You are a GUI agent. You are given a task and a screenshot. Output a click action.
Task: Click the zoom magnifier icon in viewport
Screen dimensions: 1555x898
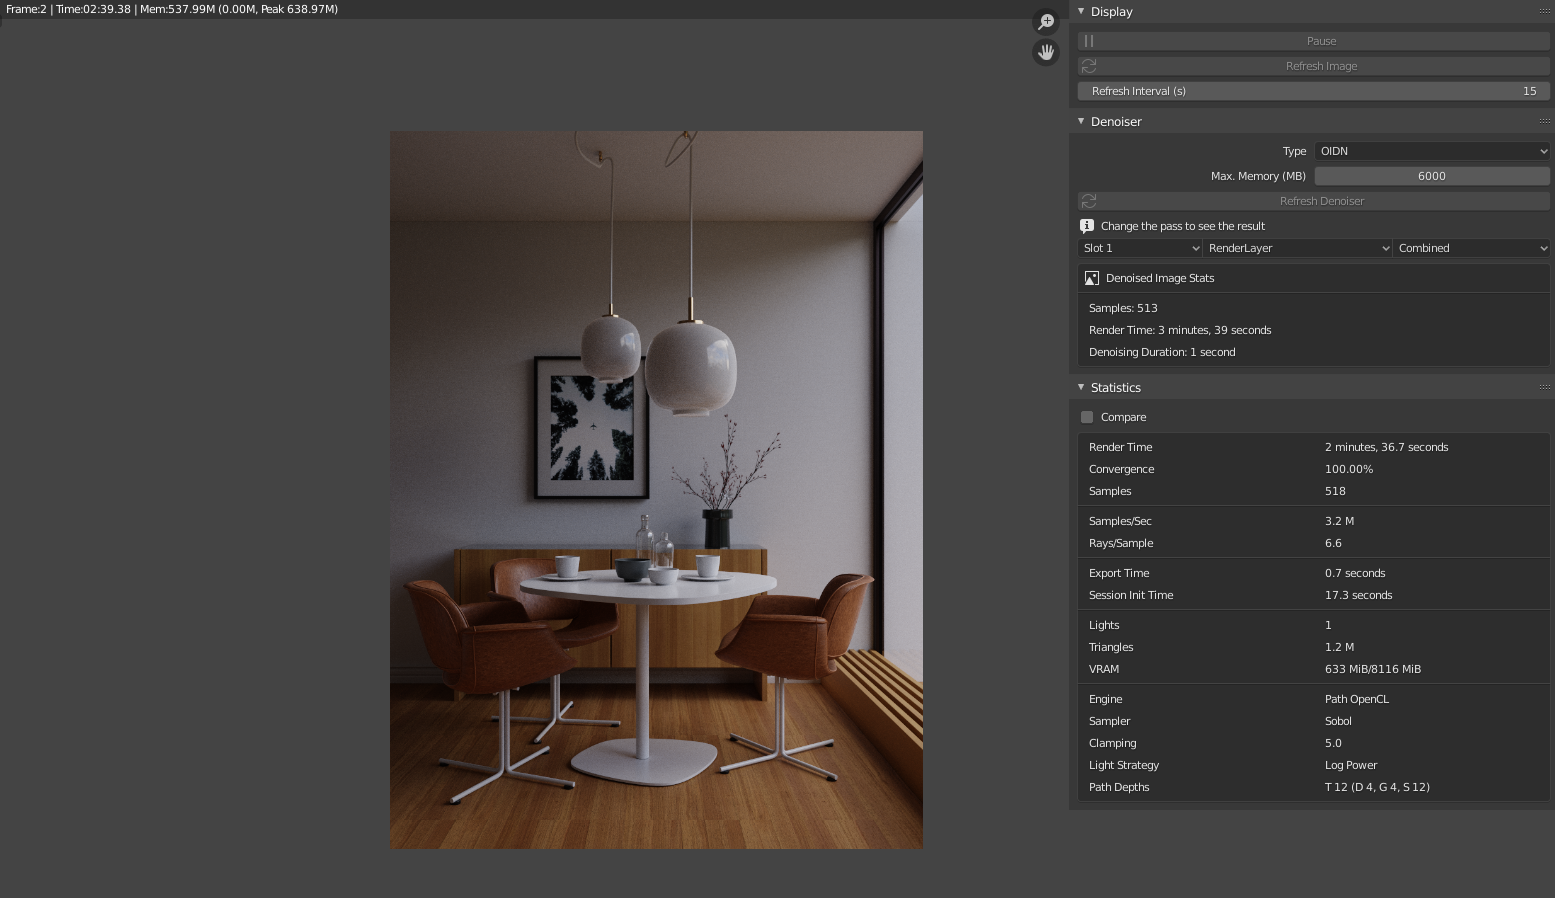point(1046,22)
